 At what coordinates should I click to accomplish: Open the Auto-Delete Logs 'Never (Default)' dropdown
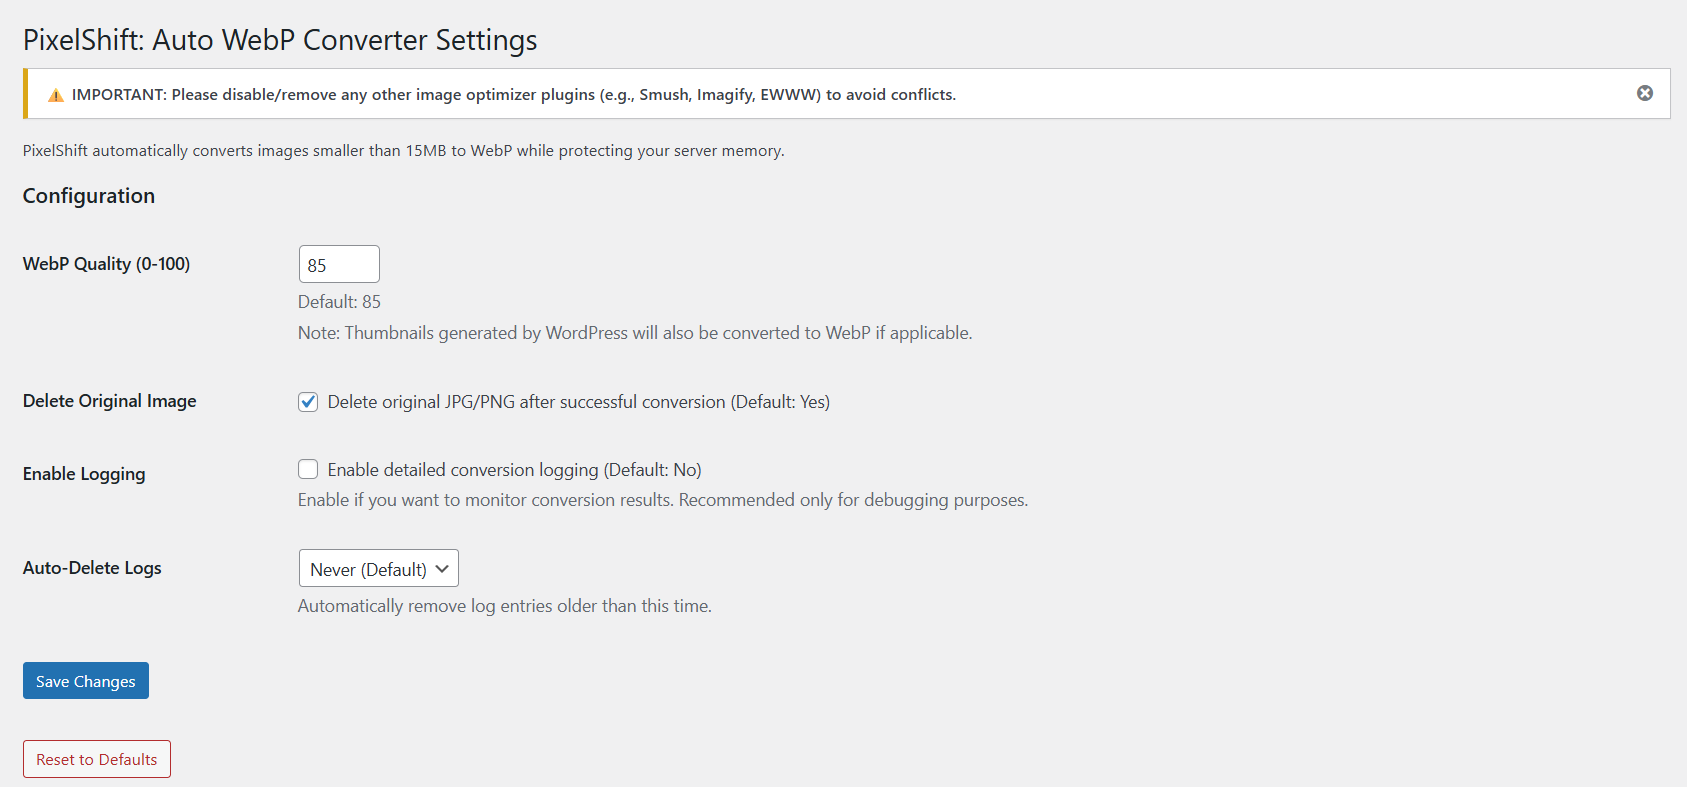pos(378,568)
